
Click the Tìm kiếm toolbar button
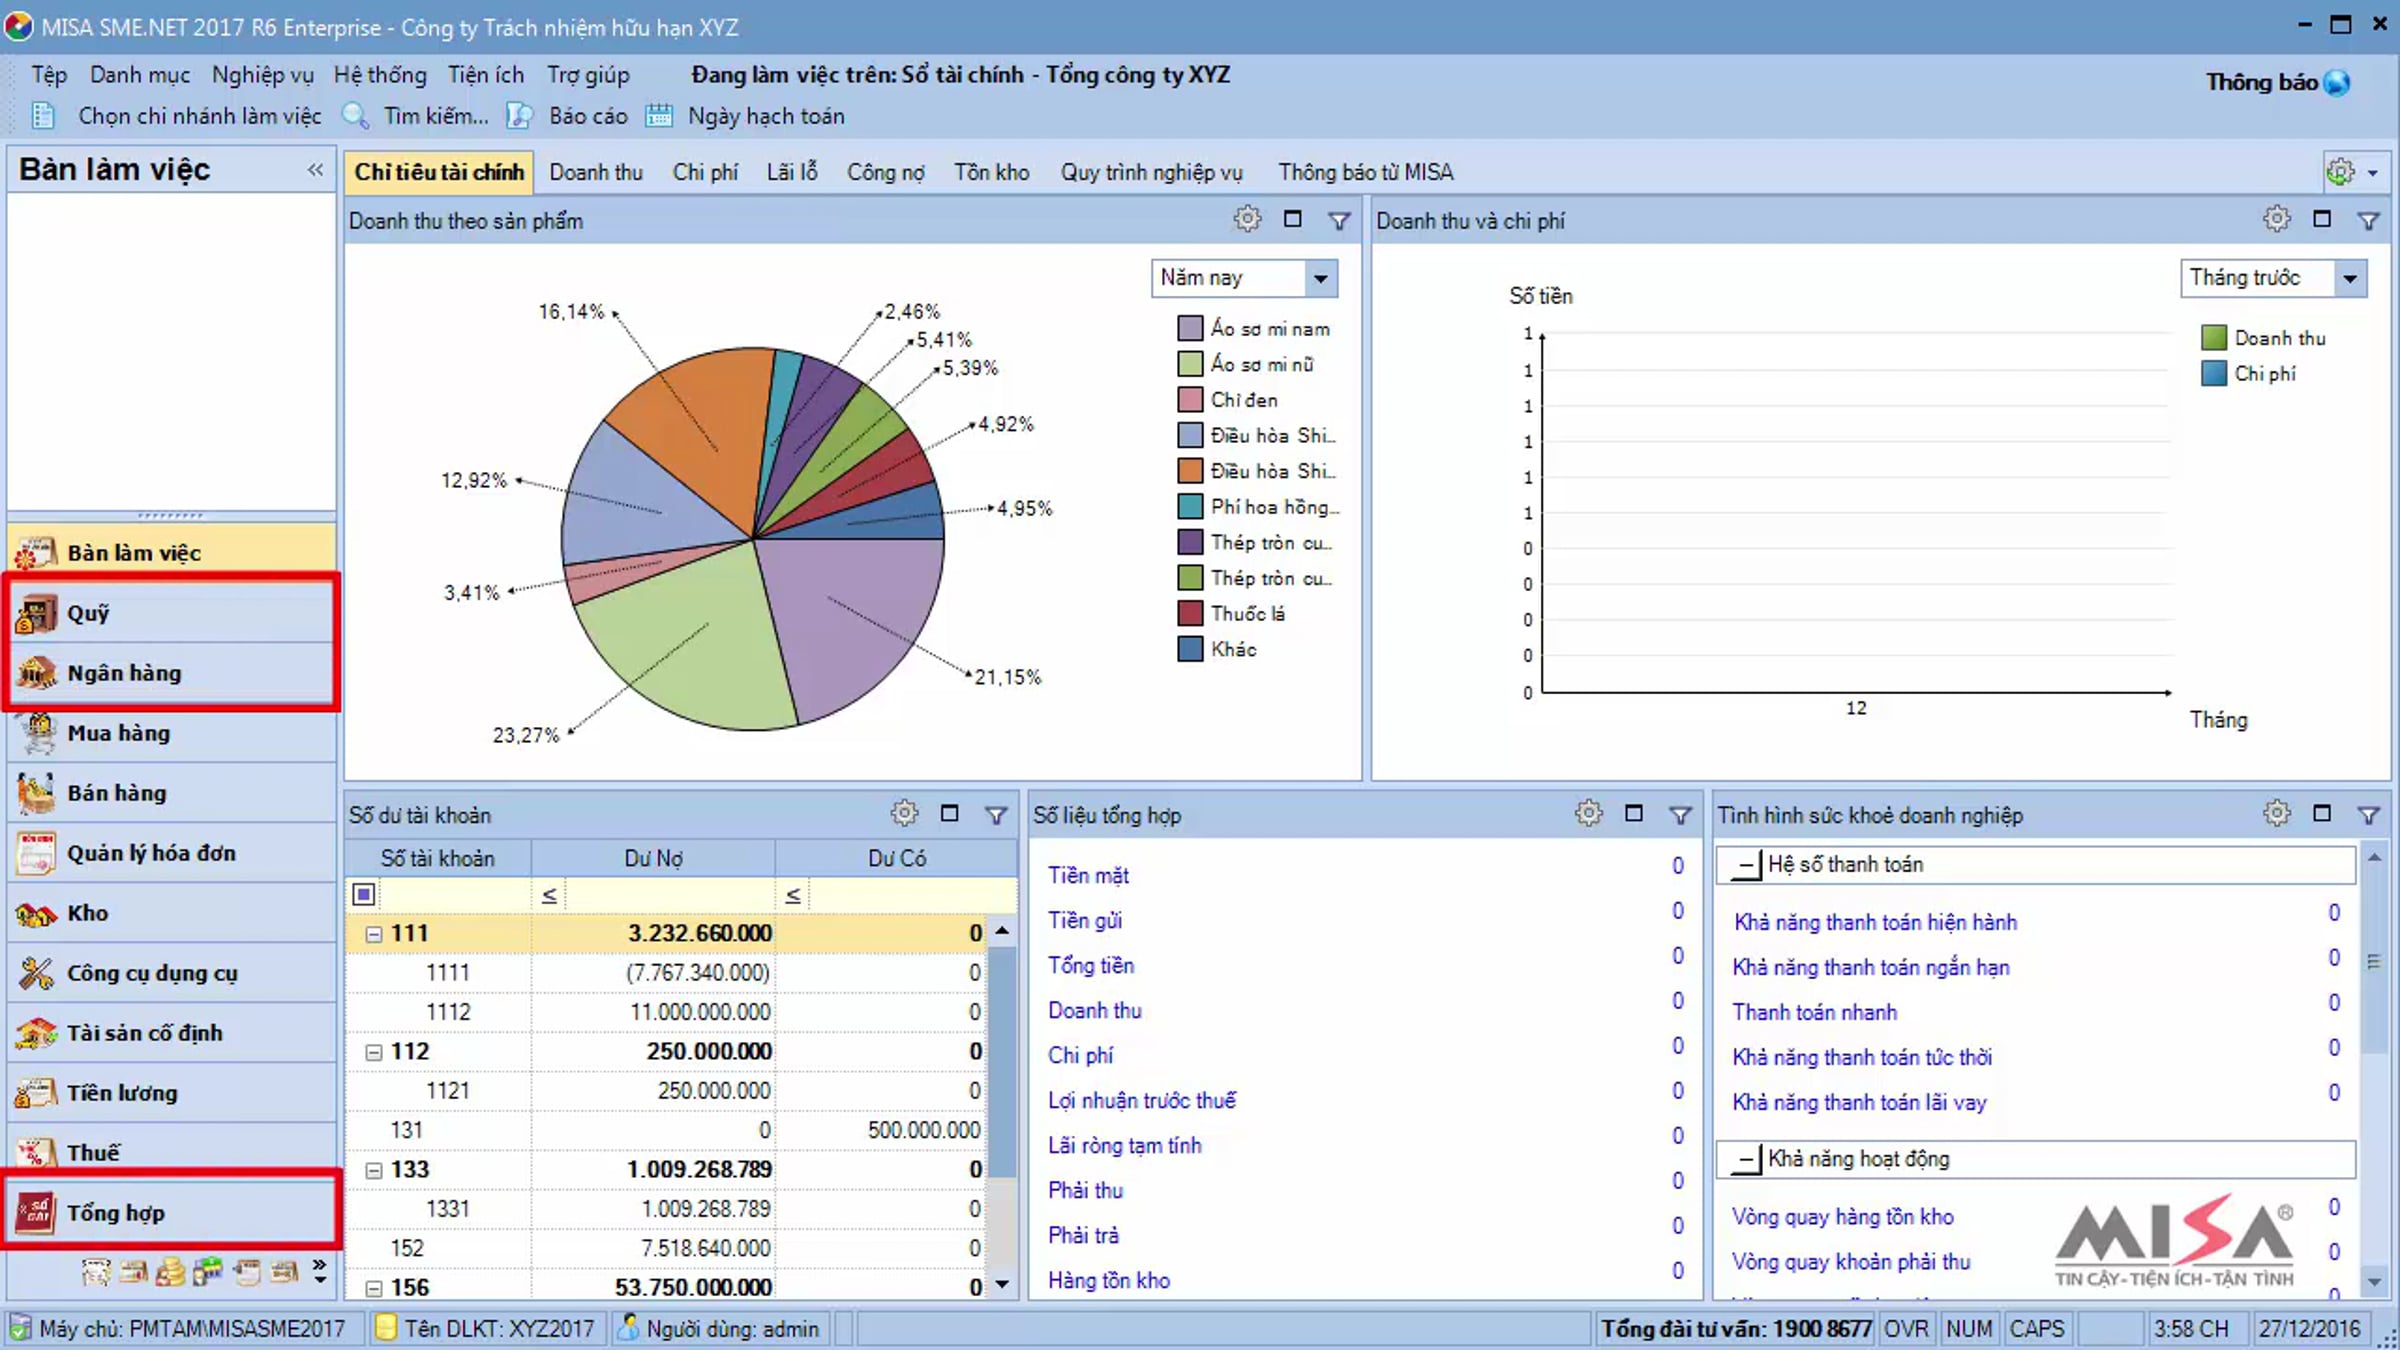416,116
